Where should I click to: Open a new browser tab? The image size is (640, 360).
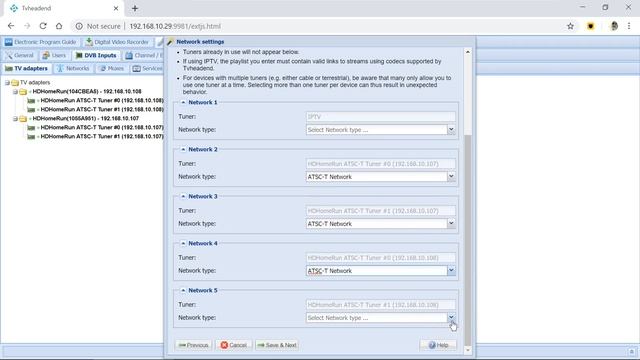tap(135, 8)
